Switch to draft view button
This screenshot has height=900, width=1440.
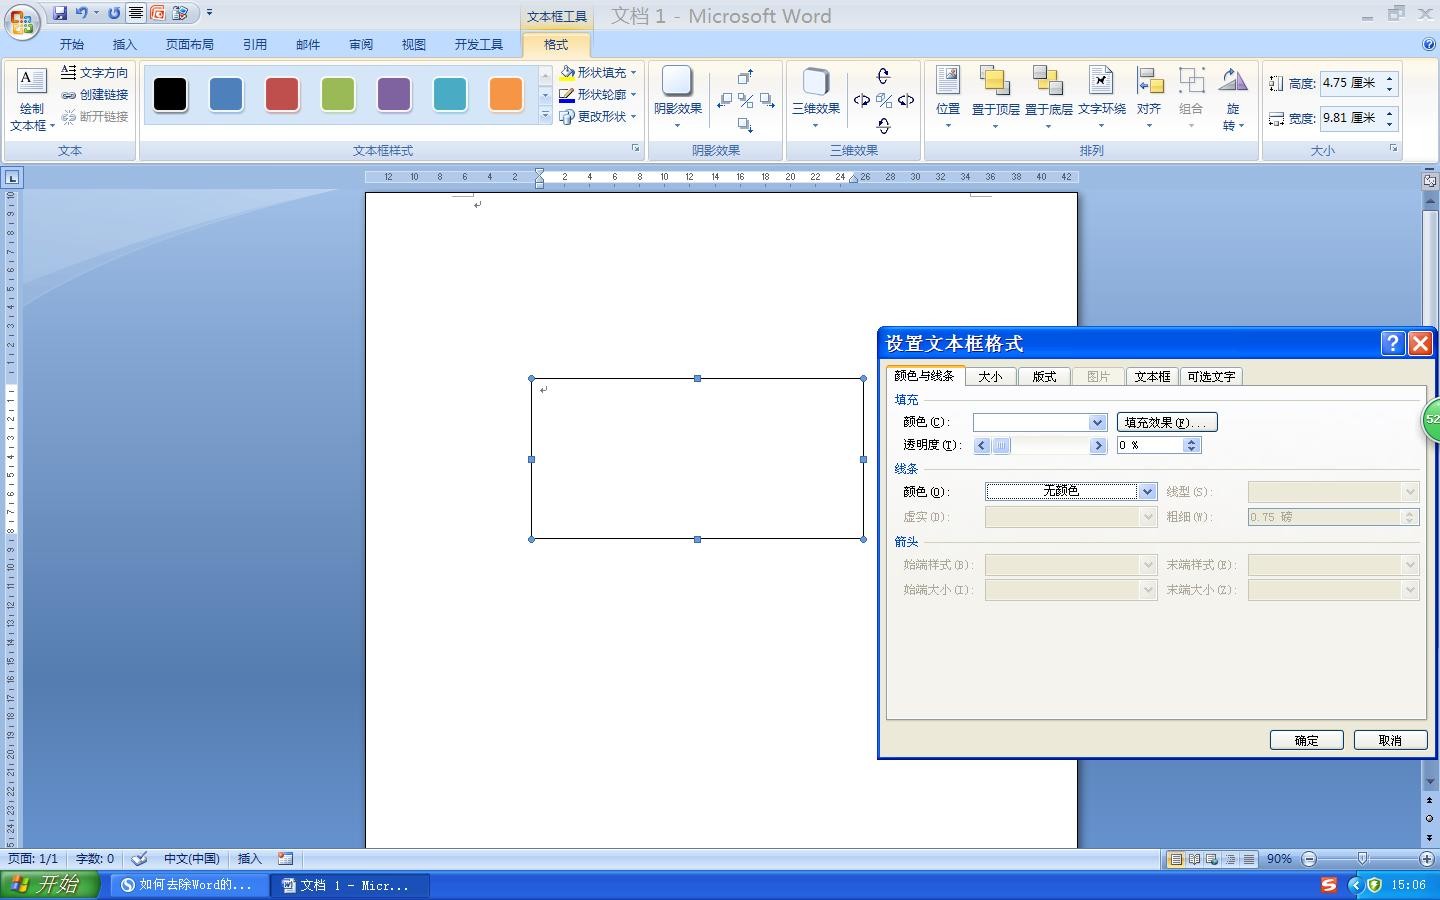[x=1249, y=859]
